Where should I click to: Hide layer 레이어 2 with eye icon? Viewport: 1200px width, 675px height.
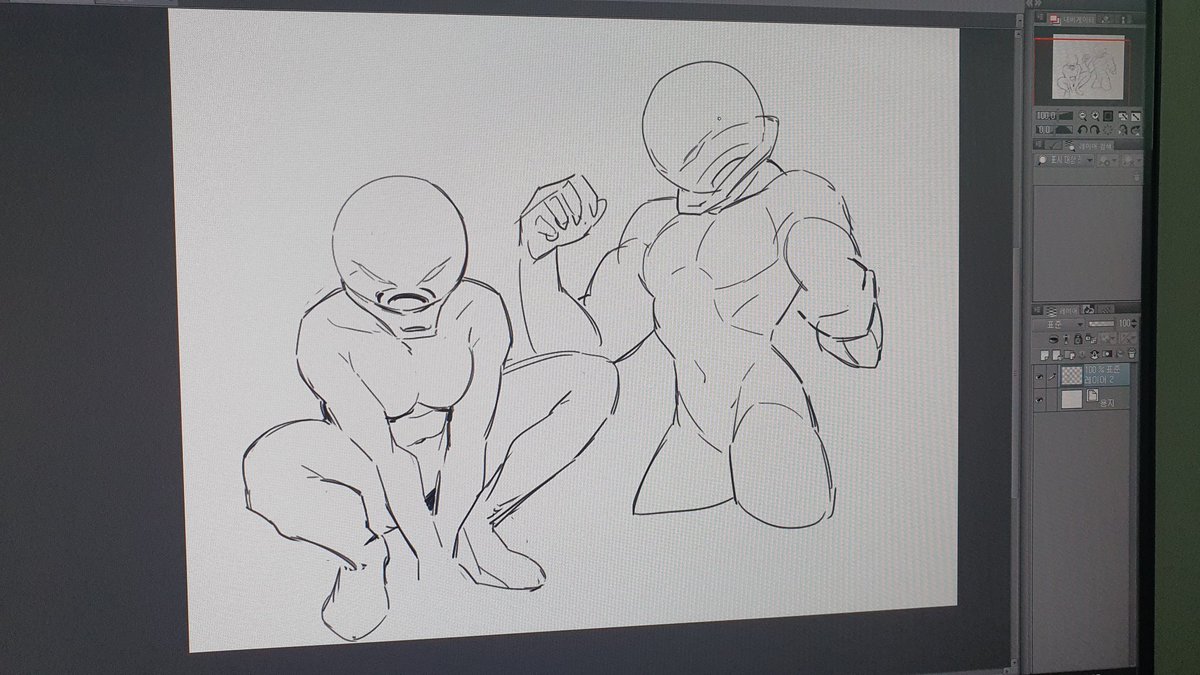[x=1039, y=377]
